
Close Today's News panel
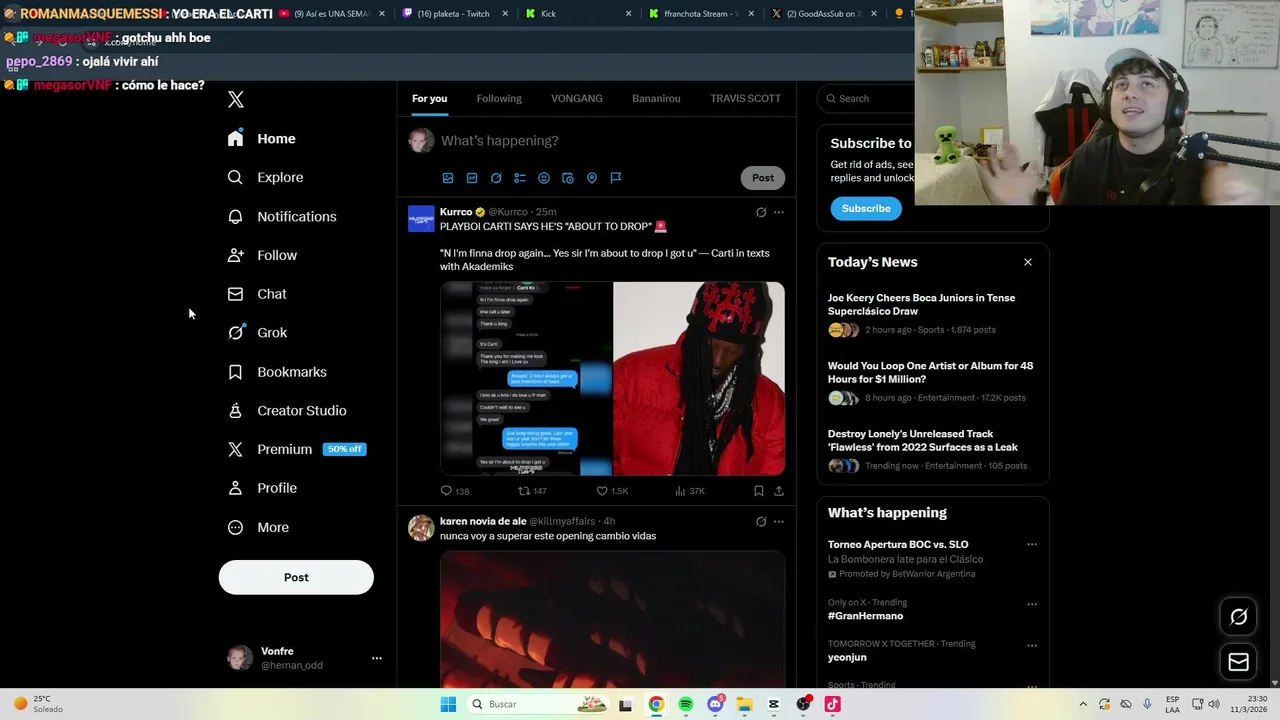pos(1028,262)
